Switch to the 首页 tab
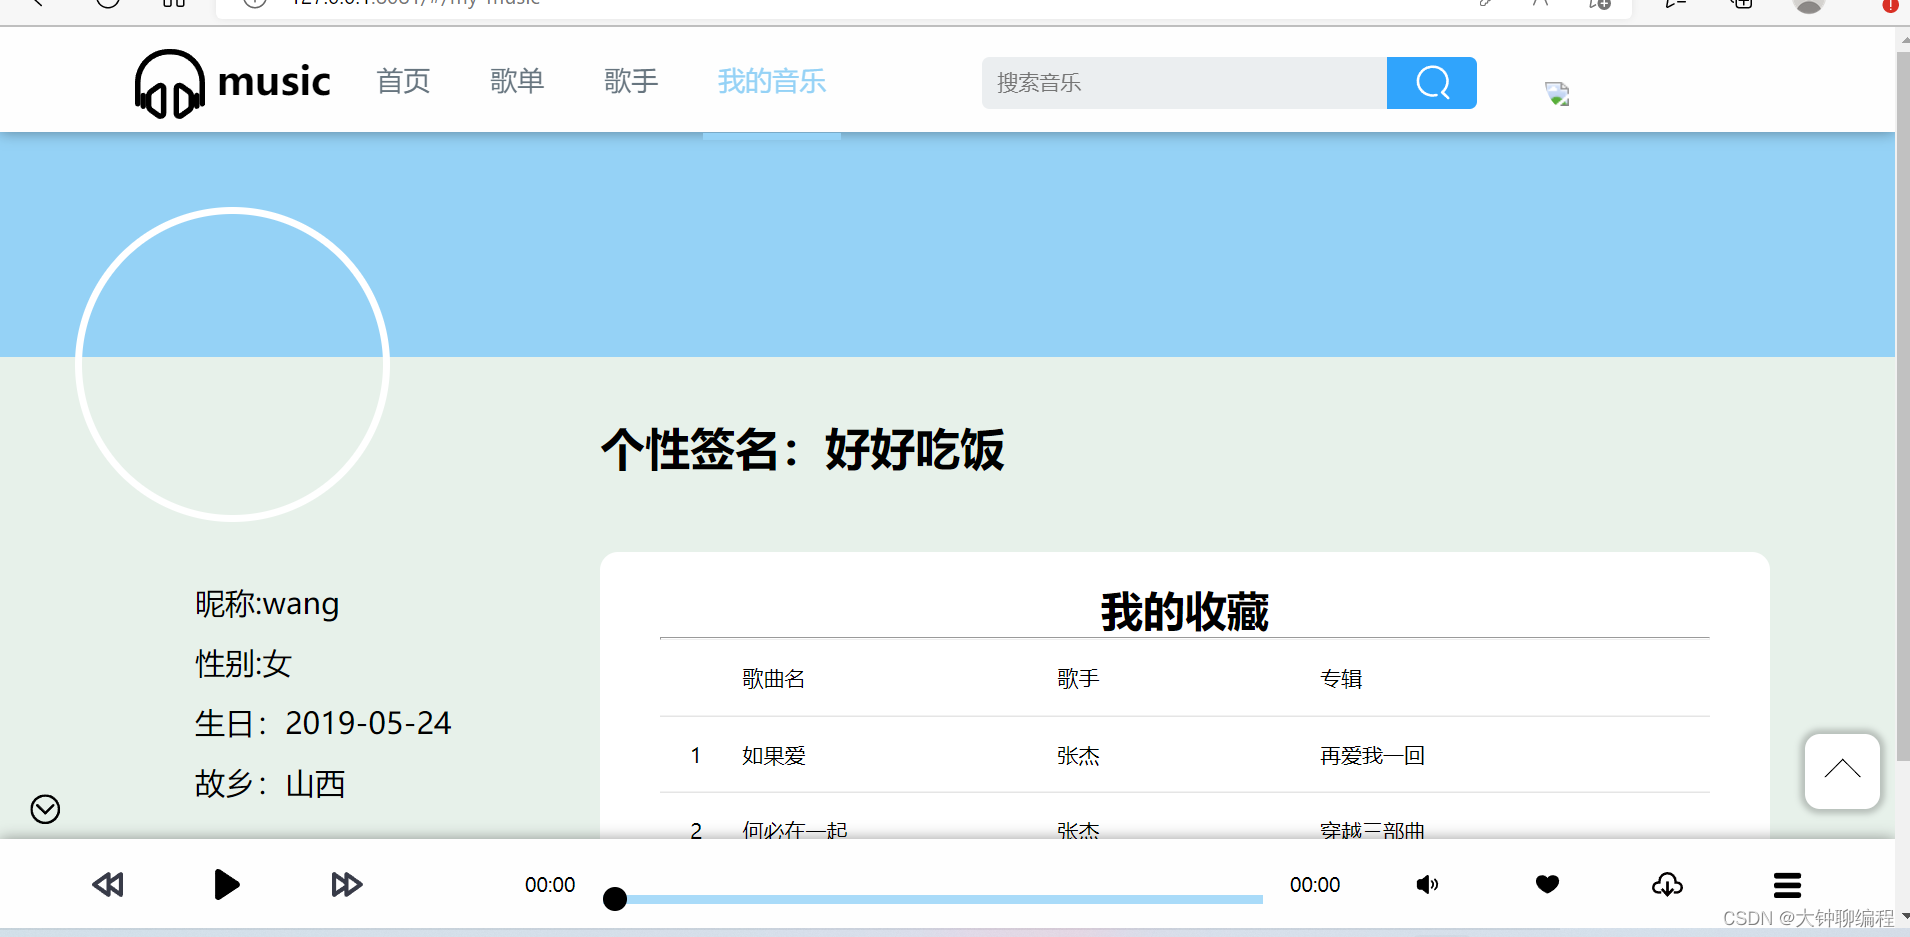Image resolution: width=1910 pixels, height=937 pixels. (403, 82)
